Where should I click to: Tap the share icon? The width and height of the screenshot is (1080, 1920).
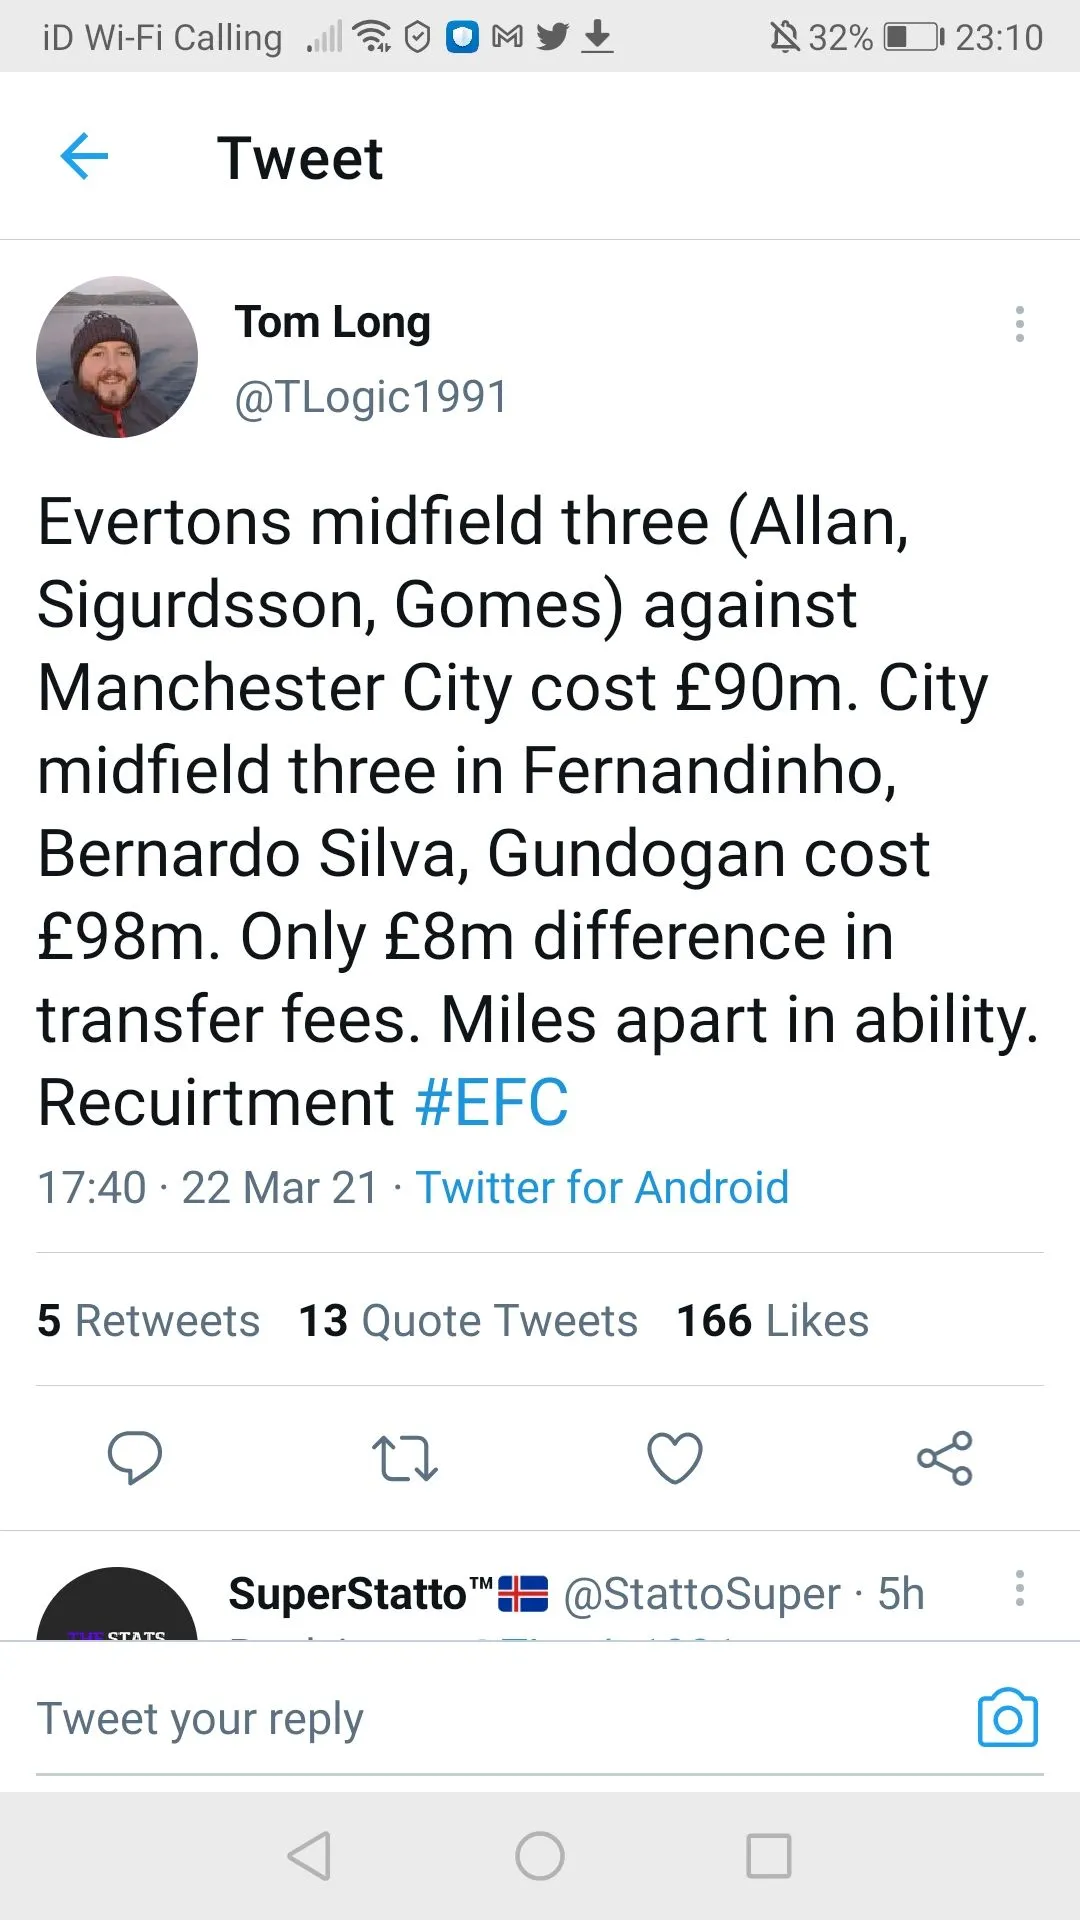[945, 1458]
